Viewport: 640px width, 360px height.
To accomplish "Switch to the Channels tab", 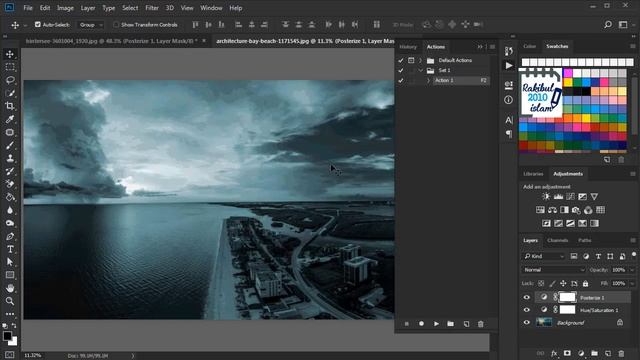I will click(558, 240).
